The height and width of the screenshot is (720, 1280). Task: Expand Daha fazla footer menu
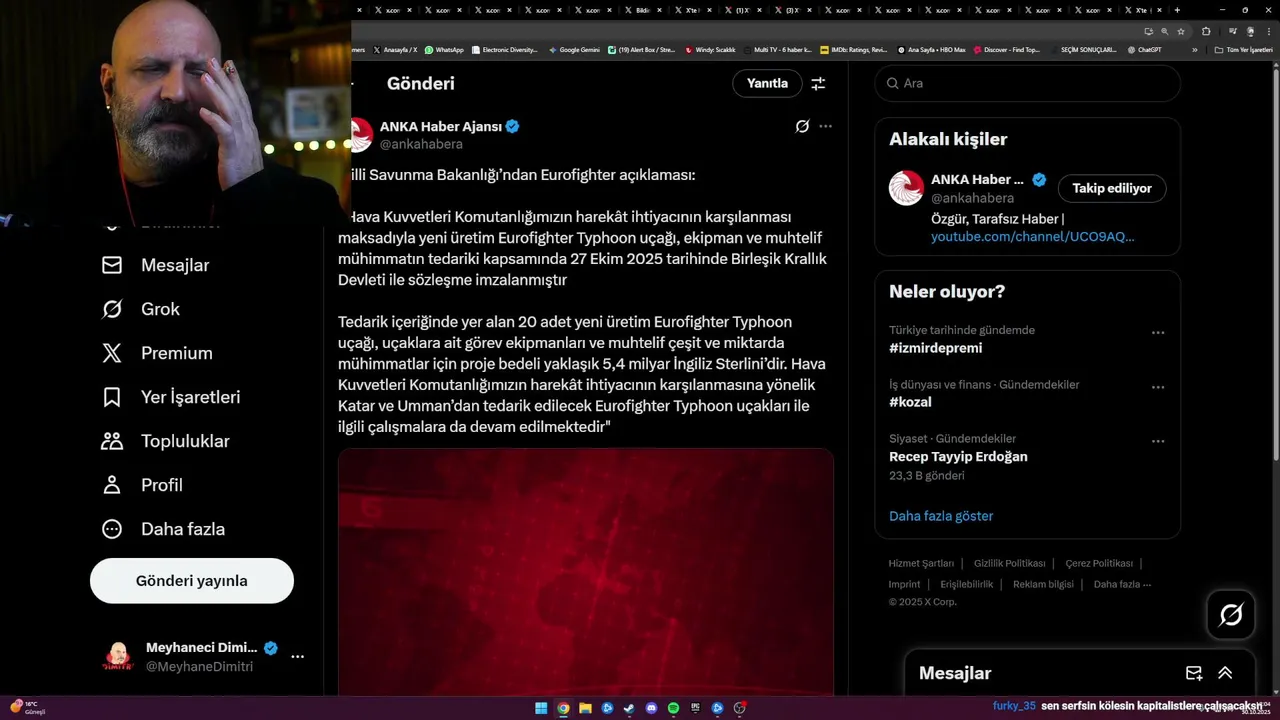pos(1122,584)
